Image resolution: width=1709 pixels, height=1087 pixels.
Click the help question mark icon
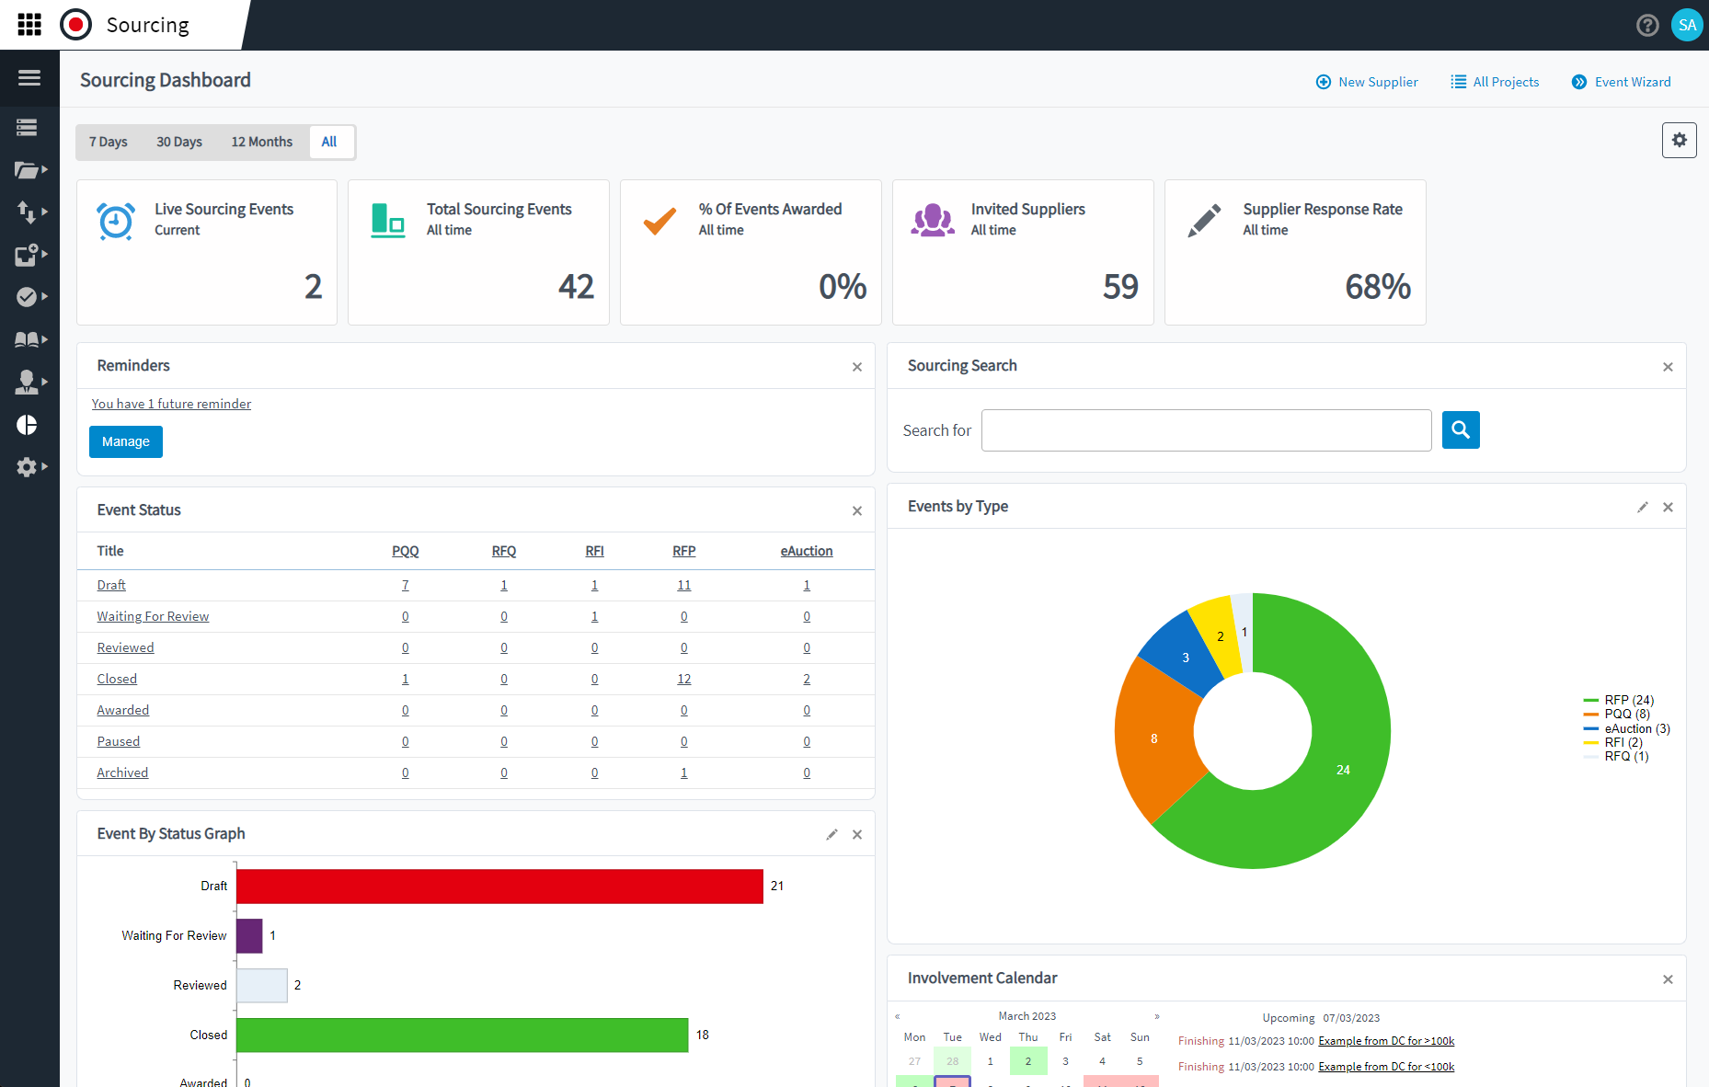[x=1647, y=25]
